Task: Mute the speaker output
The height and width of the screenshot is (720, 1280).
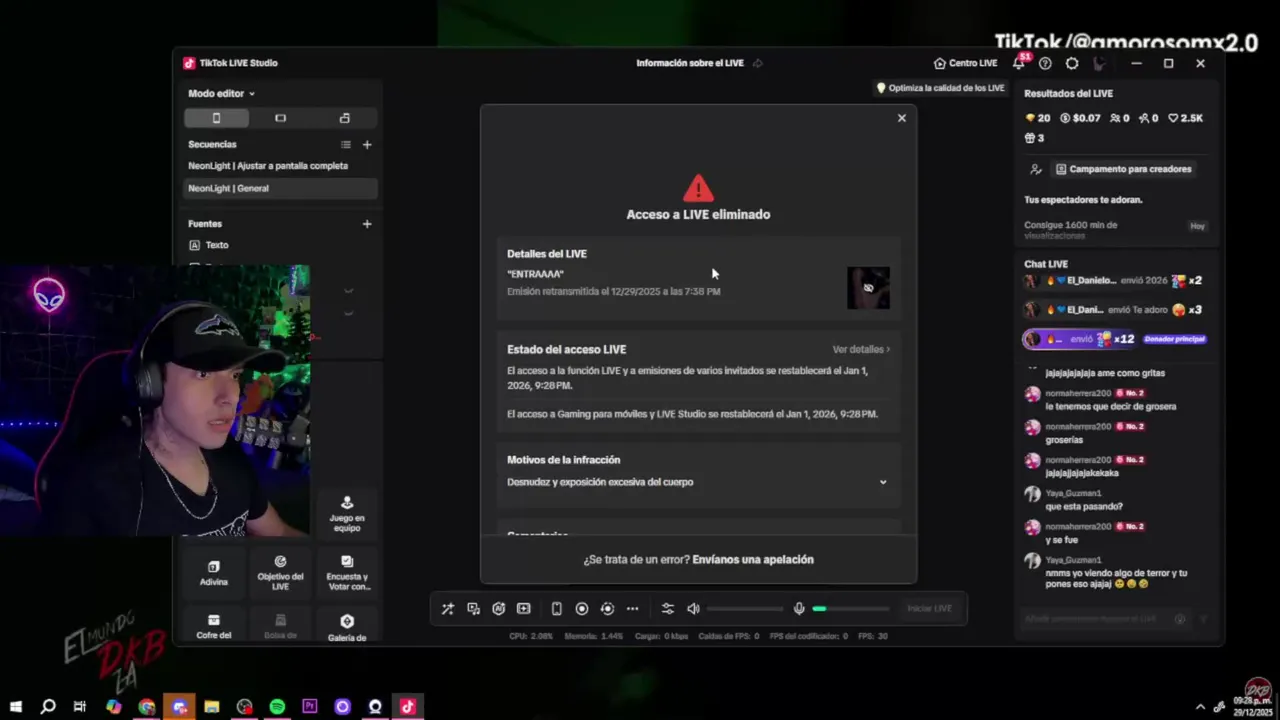Action: 693,608
